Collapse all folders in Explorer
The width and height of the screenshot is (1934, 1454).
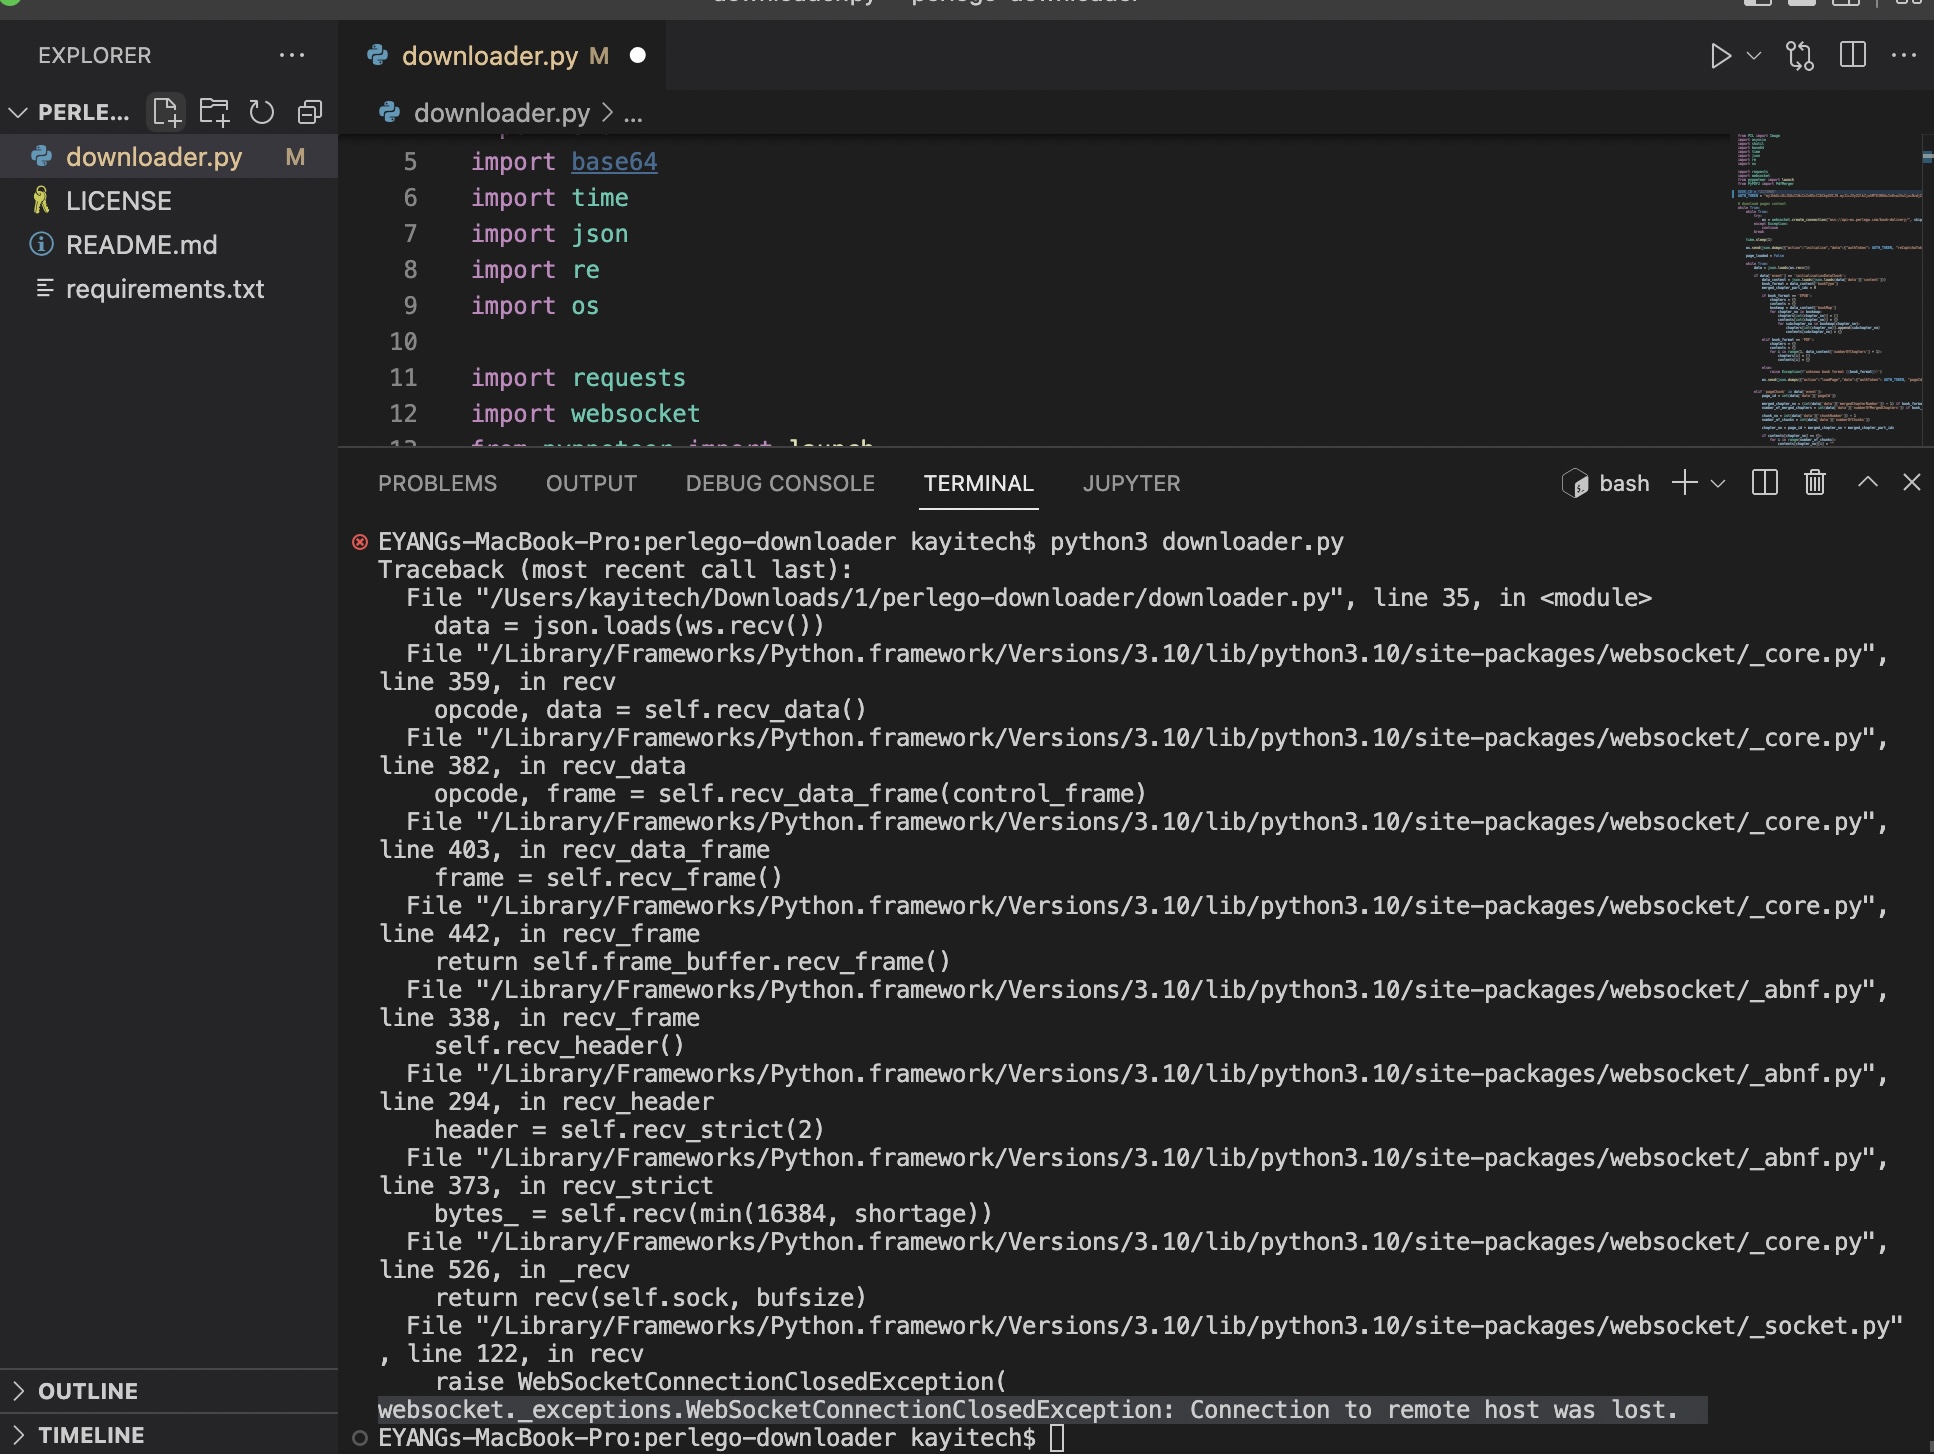[310, 112]
